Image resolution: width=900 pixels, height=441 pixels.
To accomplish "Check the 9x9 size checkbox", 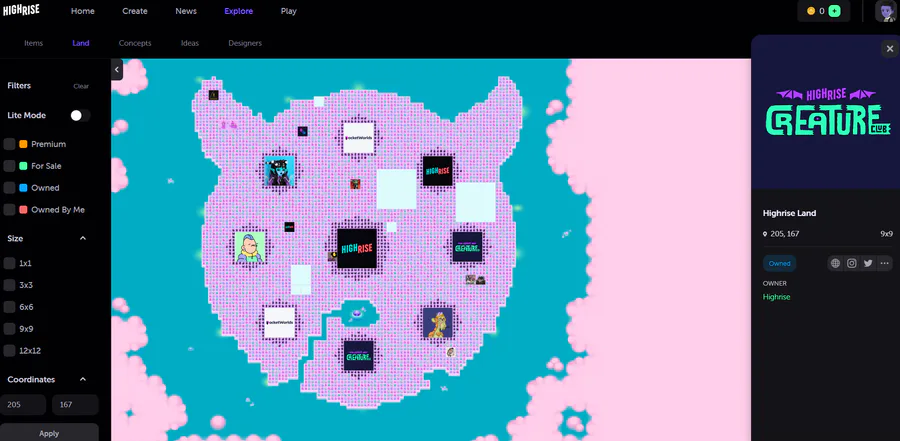I will pos(9,328).
